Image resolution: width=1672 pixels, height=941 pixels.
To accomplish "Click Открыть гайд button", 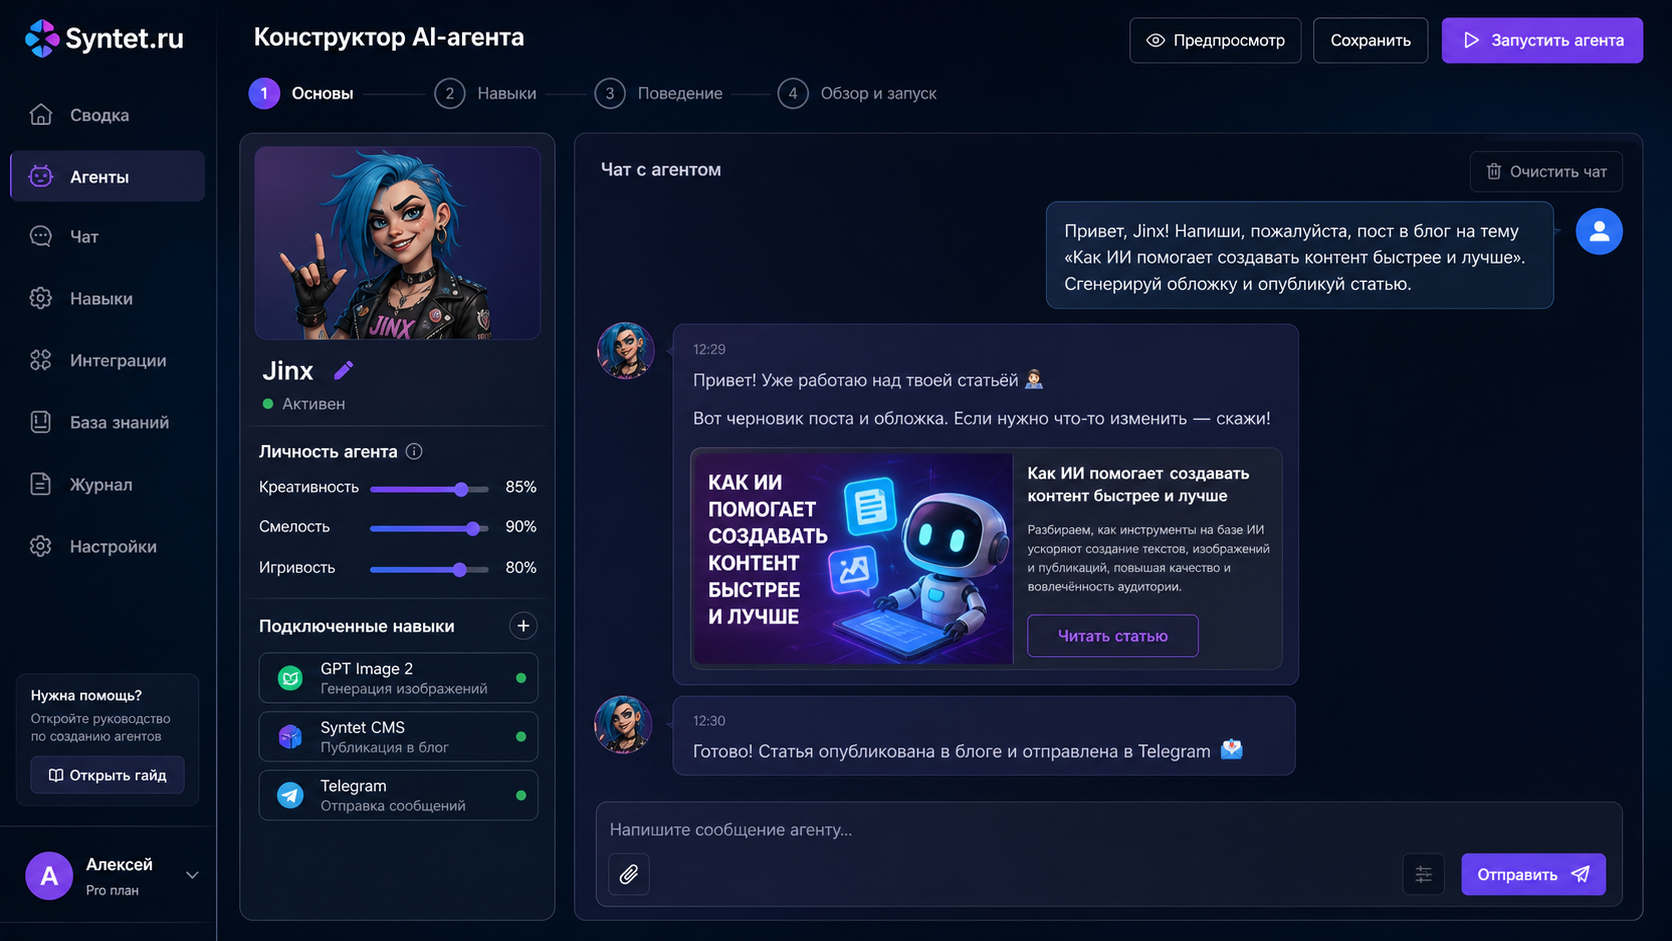I will tap(107, 776).
